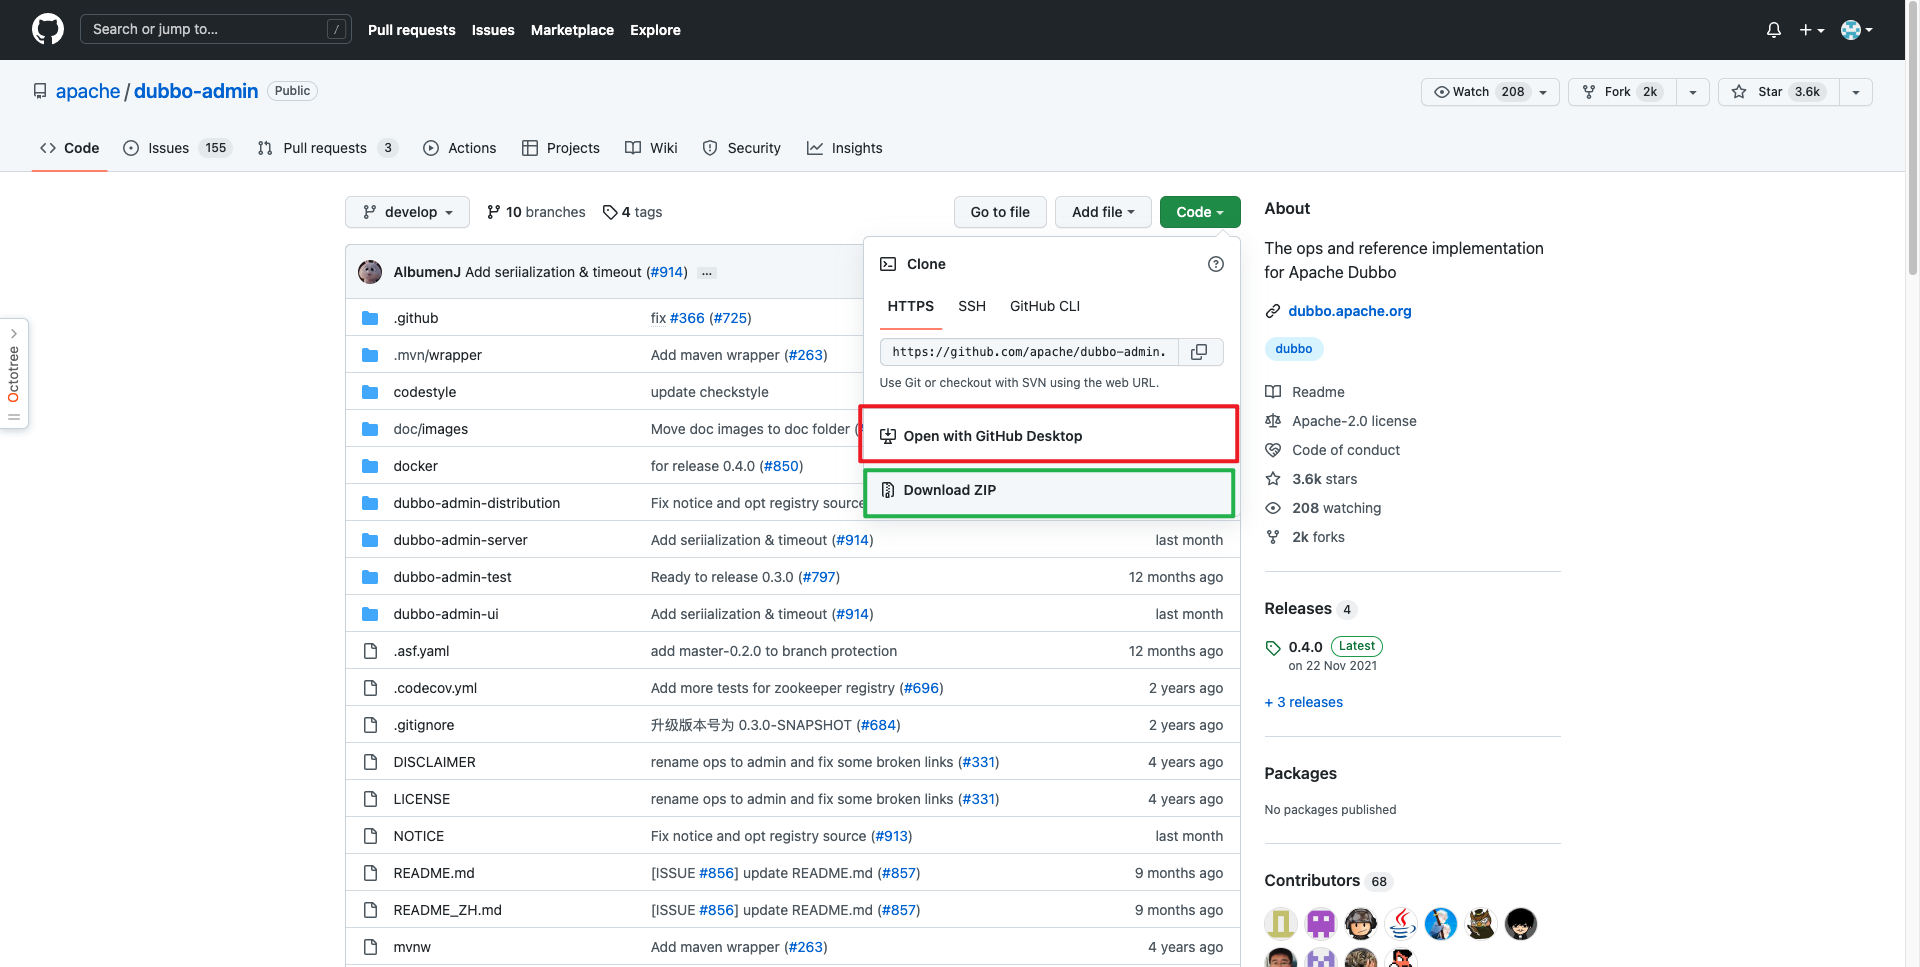The width and height of the screenshot is (1920, 967).
Task: Click the LICENSE file icon
Action: tap(371, 799)
